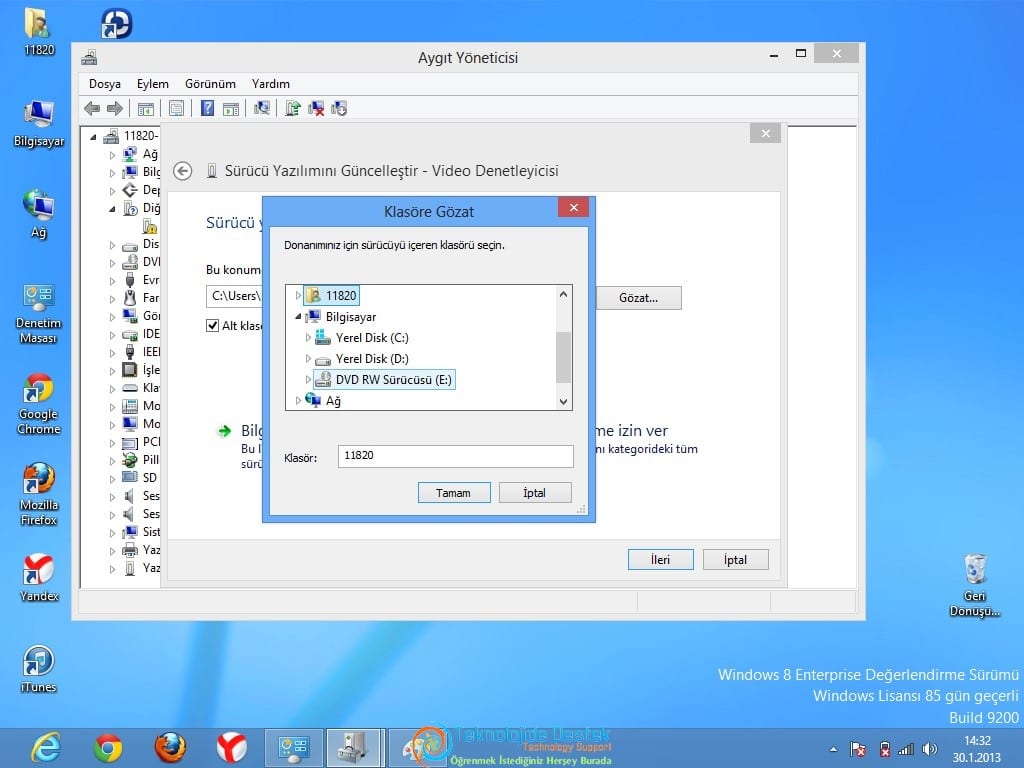Expand Yerel Disk (C:) in folder tree
Image resolution: width=1024 pixels, height=768 pixels.
point(308,338)
